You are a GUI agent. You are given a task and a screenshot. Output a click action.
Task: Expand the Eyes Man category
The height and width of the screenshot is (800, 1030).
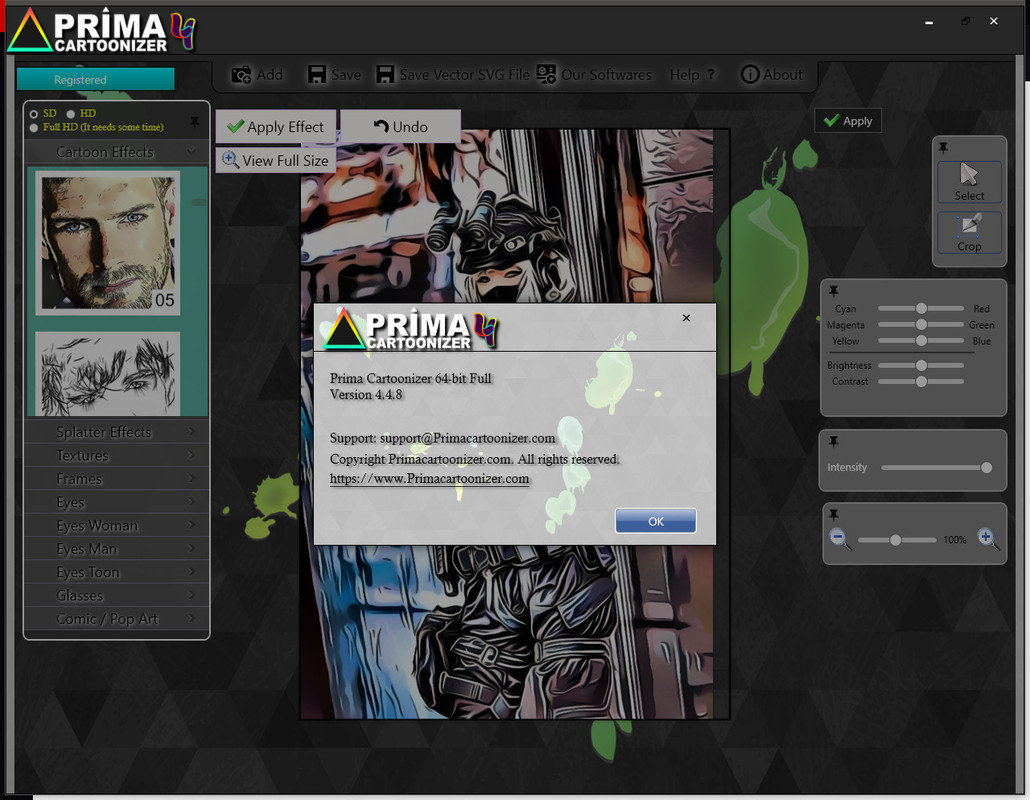pos(116,548)
